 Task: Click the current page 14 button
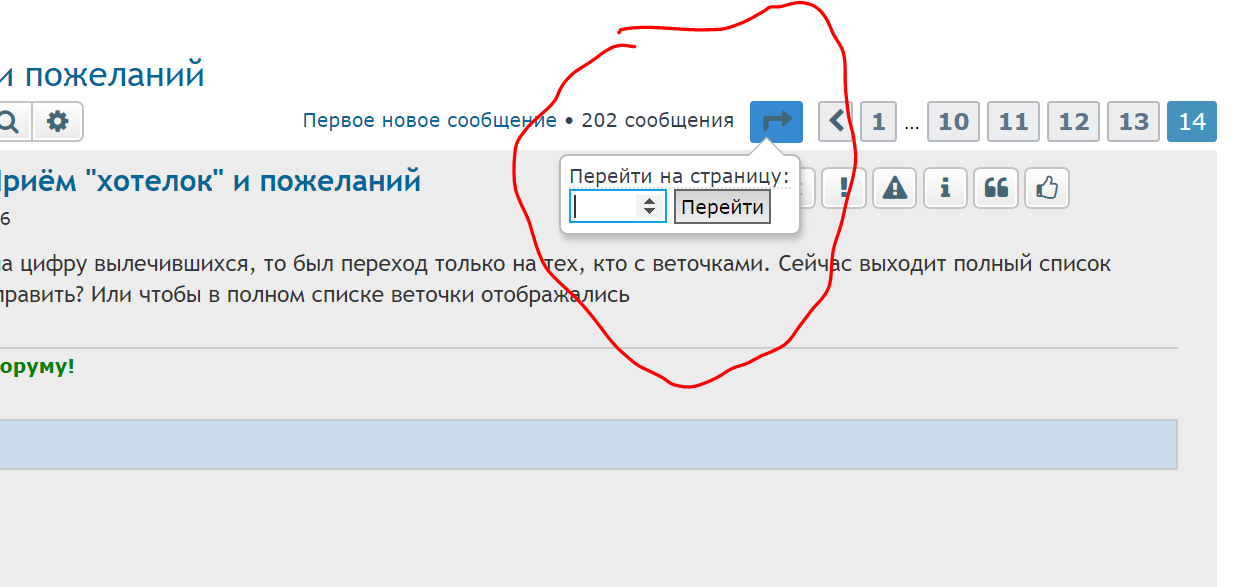(x=1191, y=122)
